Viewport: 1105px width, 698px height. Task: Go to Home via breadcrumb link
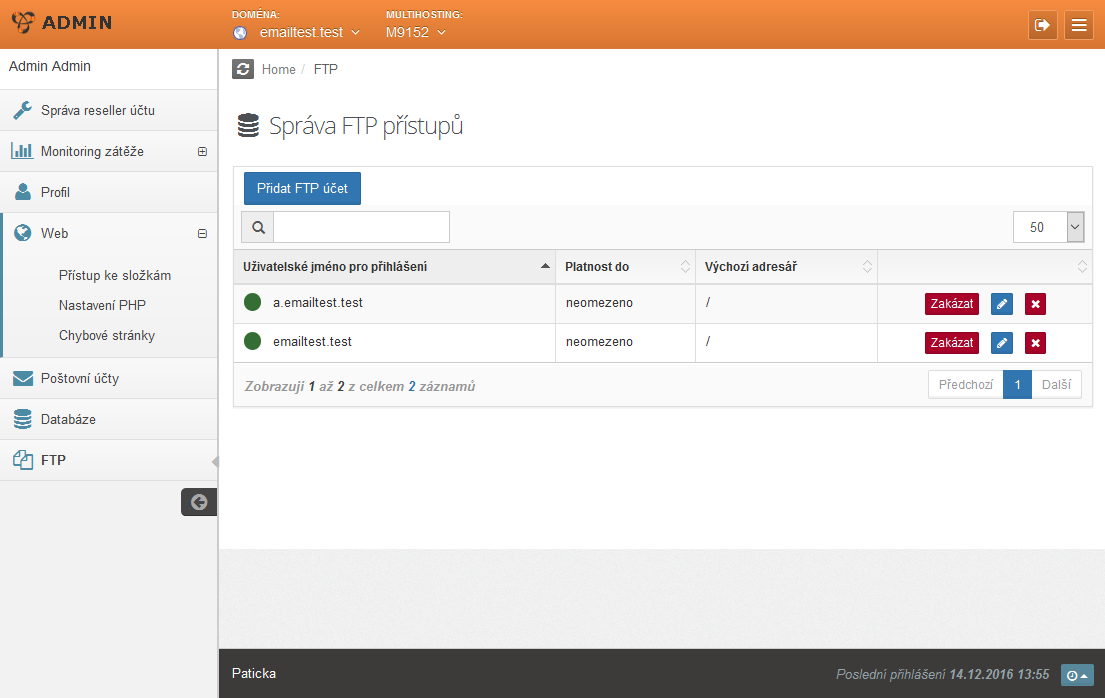(x=278, y=69)
